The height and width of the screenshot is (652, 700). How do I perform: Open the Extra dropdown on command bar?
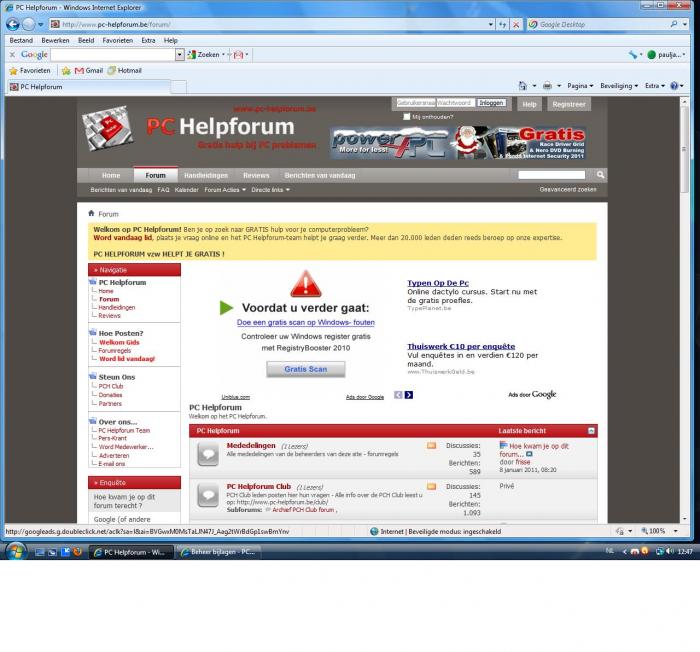click(654, 85)
